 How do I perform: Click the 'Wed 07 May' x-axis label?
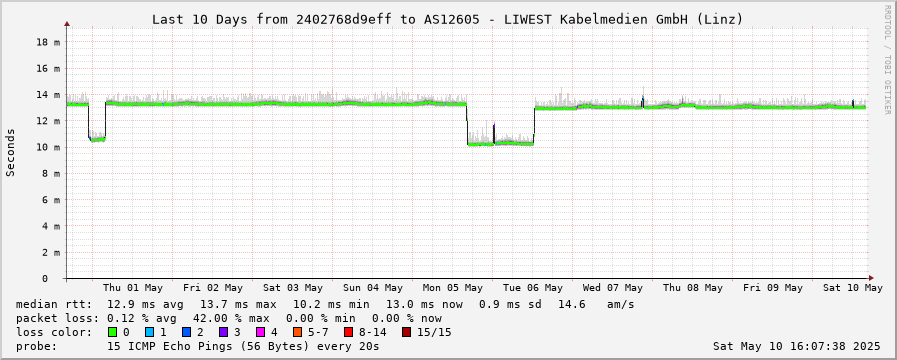613,288
